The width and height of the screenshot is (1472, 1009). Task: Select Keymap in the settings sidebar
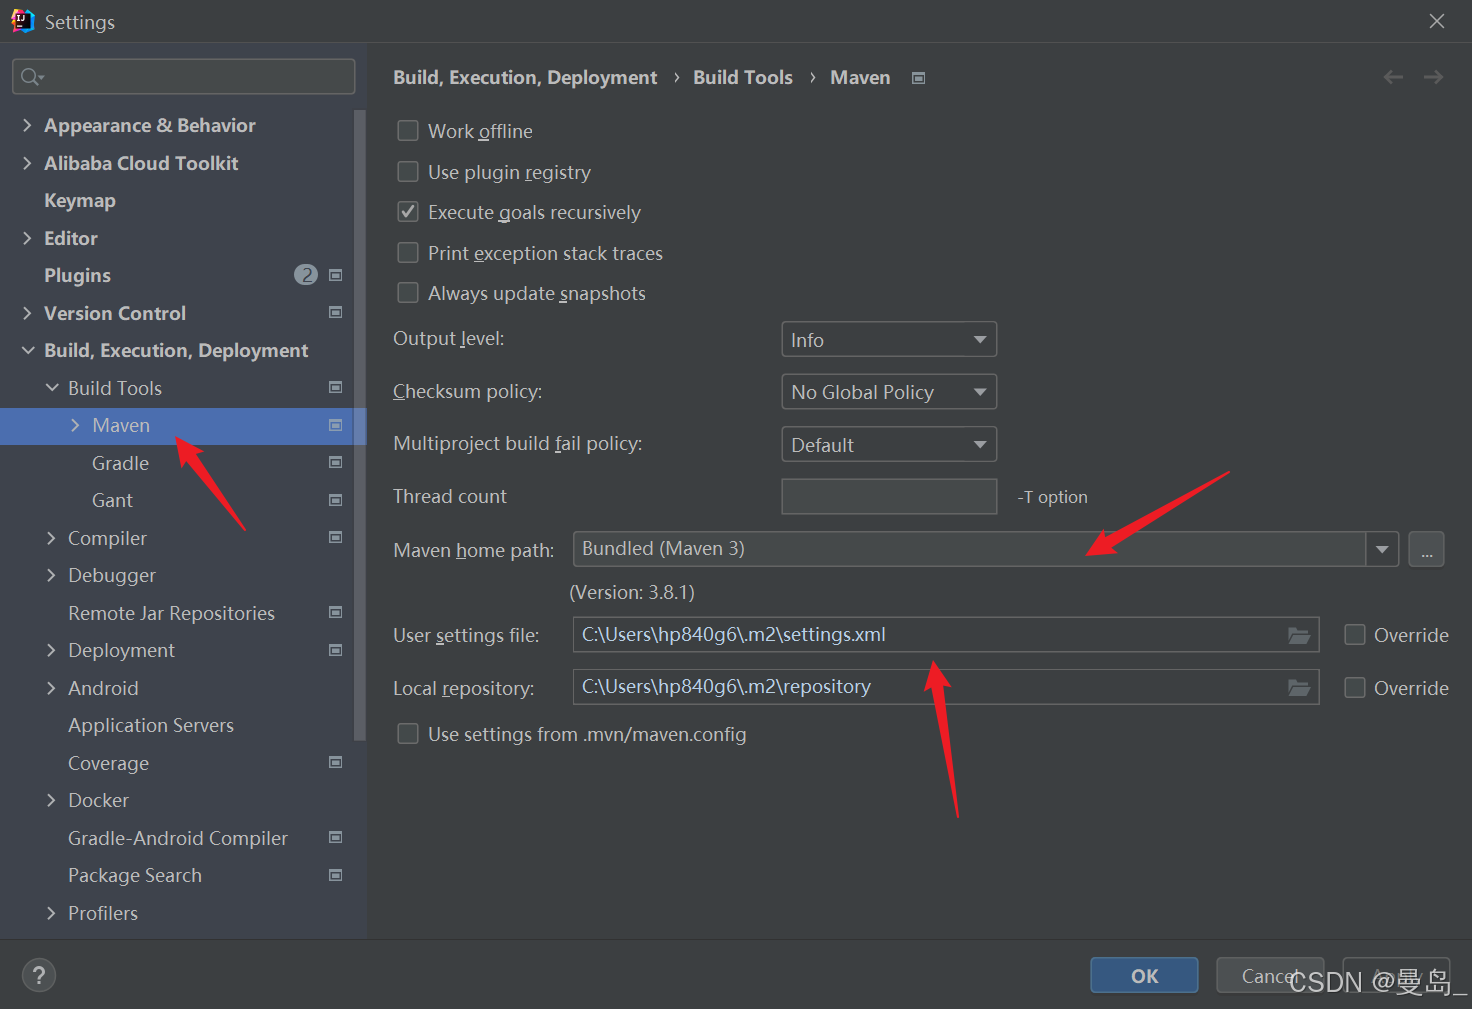click(x=80, y=200)
